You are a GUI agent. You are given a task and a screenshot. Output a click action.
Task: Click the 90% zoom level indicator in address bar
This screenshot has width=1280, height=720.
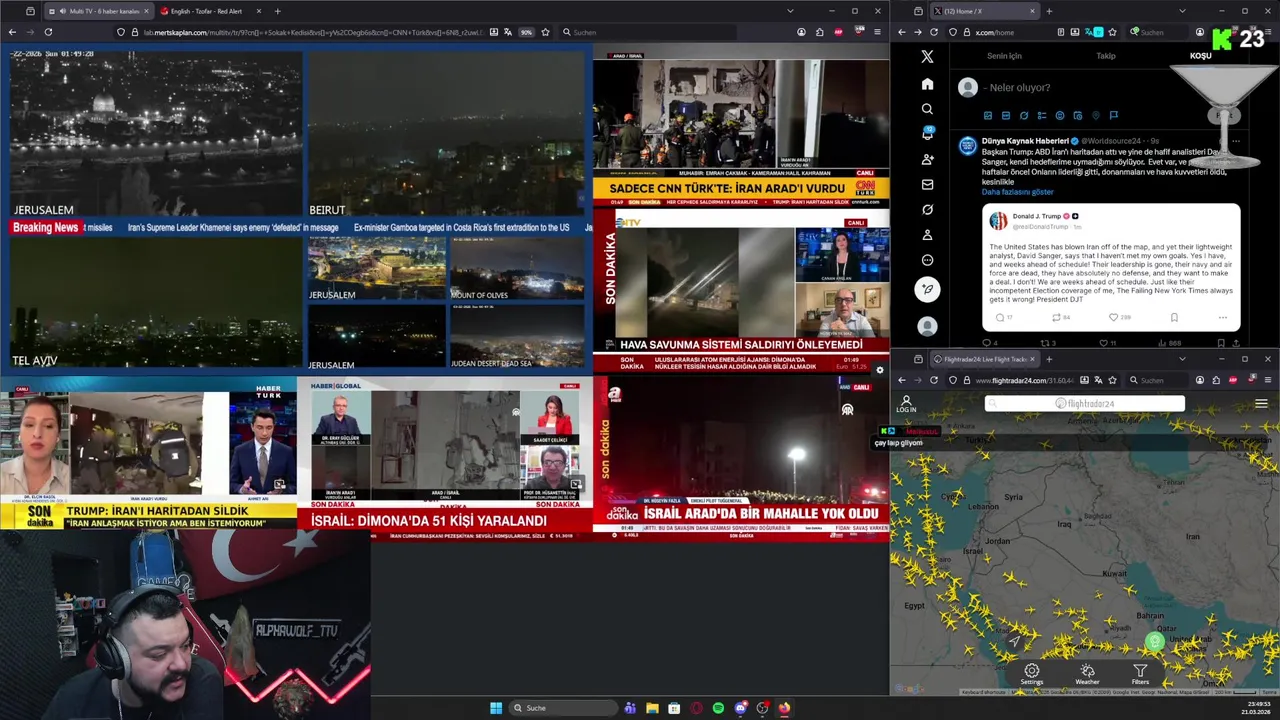[526, 32]
